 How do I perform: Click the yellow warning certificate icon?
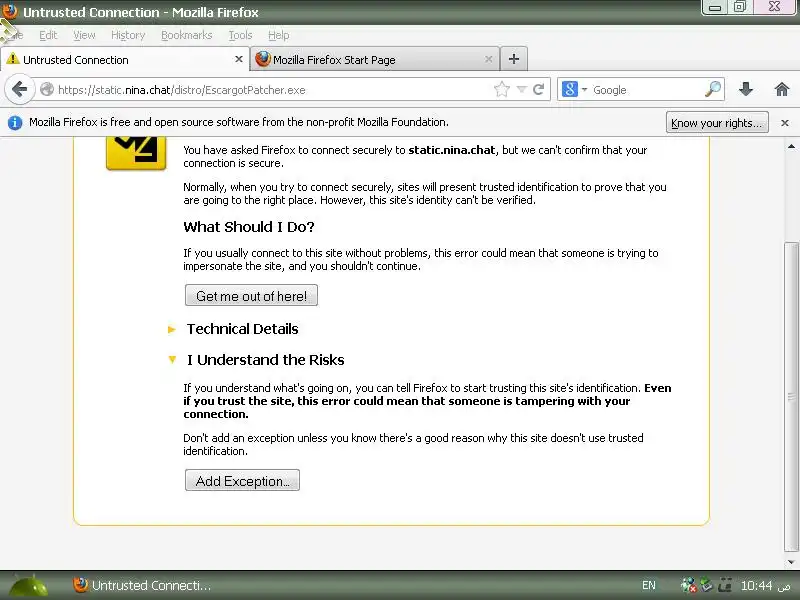136,154
